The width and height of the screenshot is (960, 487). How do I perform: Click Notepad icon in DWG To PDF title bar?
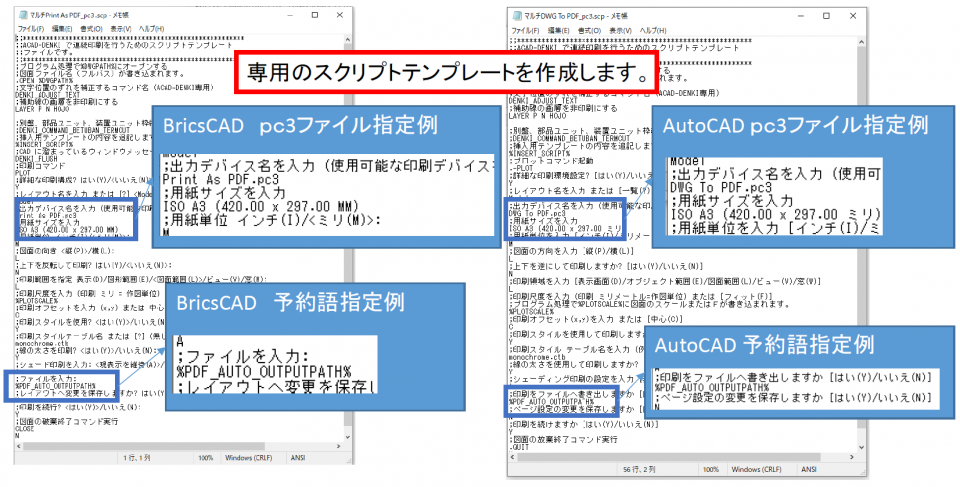(x=516, y=15)
